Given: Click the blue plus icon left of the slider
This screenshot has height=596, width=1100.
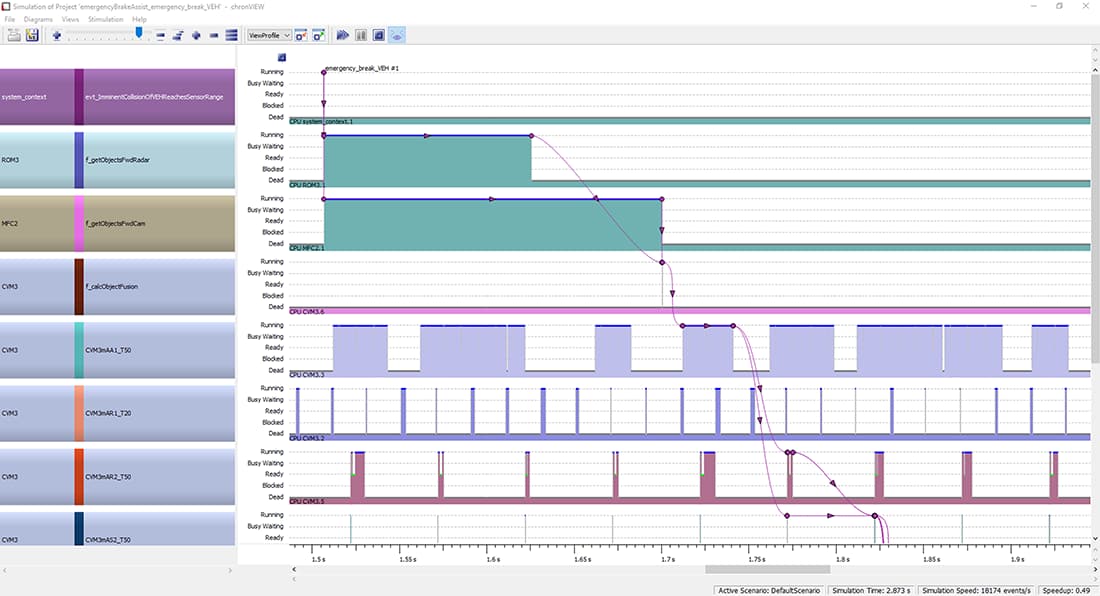Looking at the screenshot, I should (x=57, y=35).
